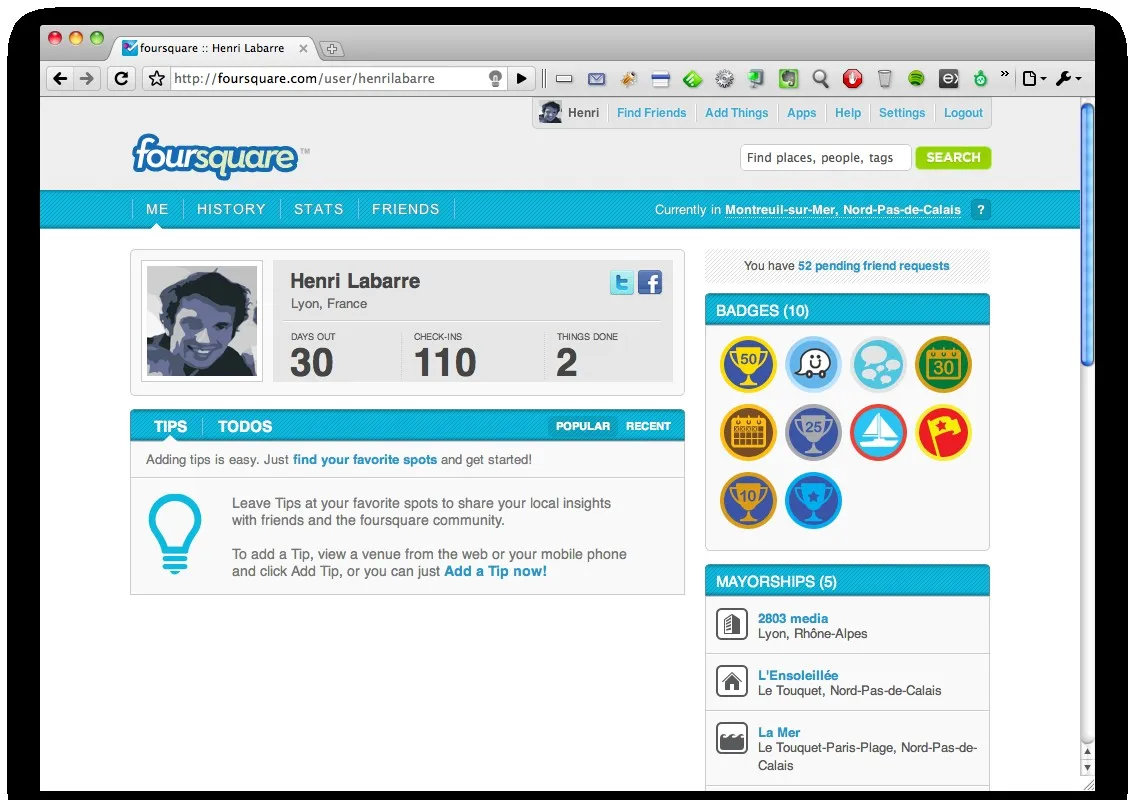Click the page vertical scrollbar thumb

[x=1087, y=235]
